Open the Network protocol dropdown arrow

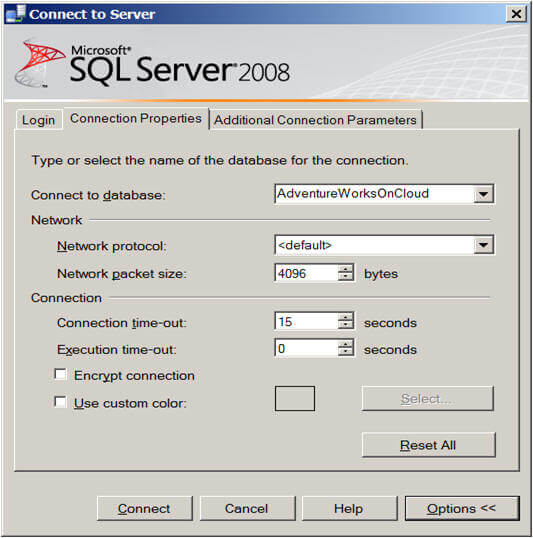click(483, 245)
